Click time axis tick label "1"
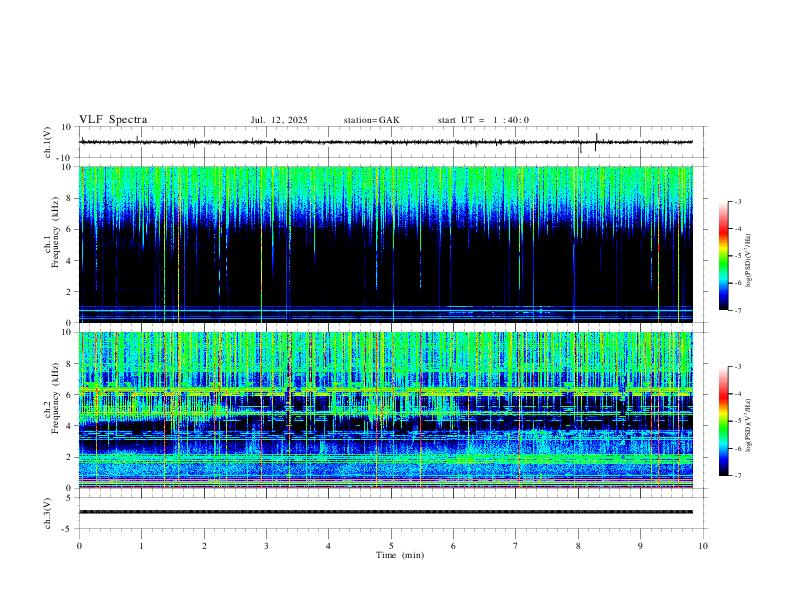Screen dimensions: 792x612 click(x=141, y=546)
